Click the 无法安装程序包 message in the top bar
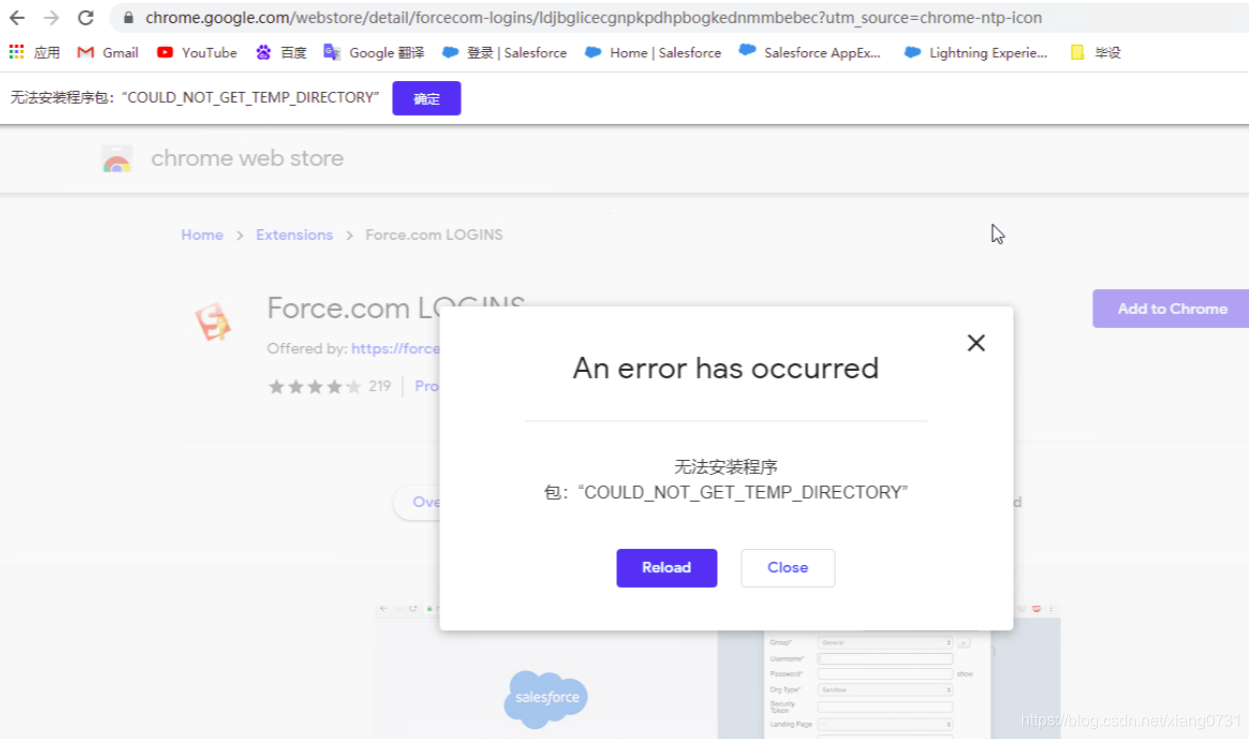1249x739 pixels. 195,98
